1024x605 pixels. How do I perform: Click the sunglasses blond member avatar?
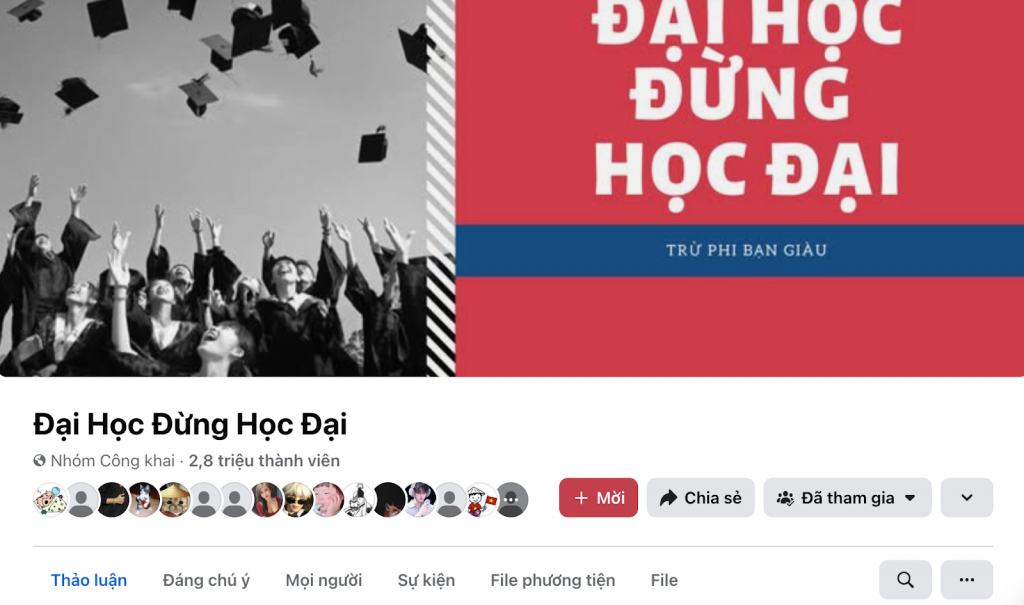click(296, 500)
